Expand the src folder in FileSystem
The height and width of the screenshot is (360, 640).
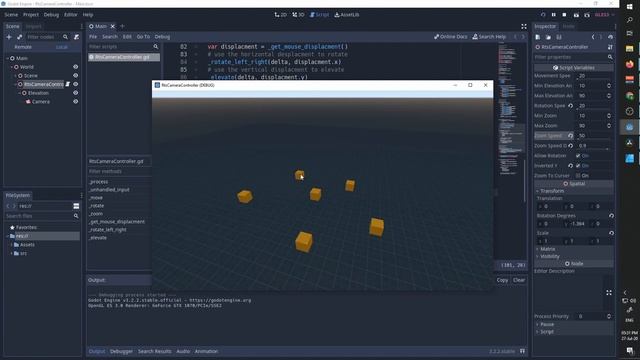(11, 253)
